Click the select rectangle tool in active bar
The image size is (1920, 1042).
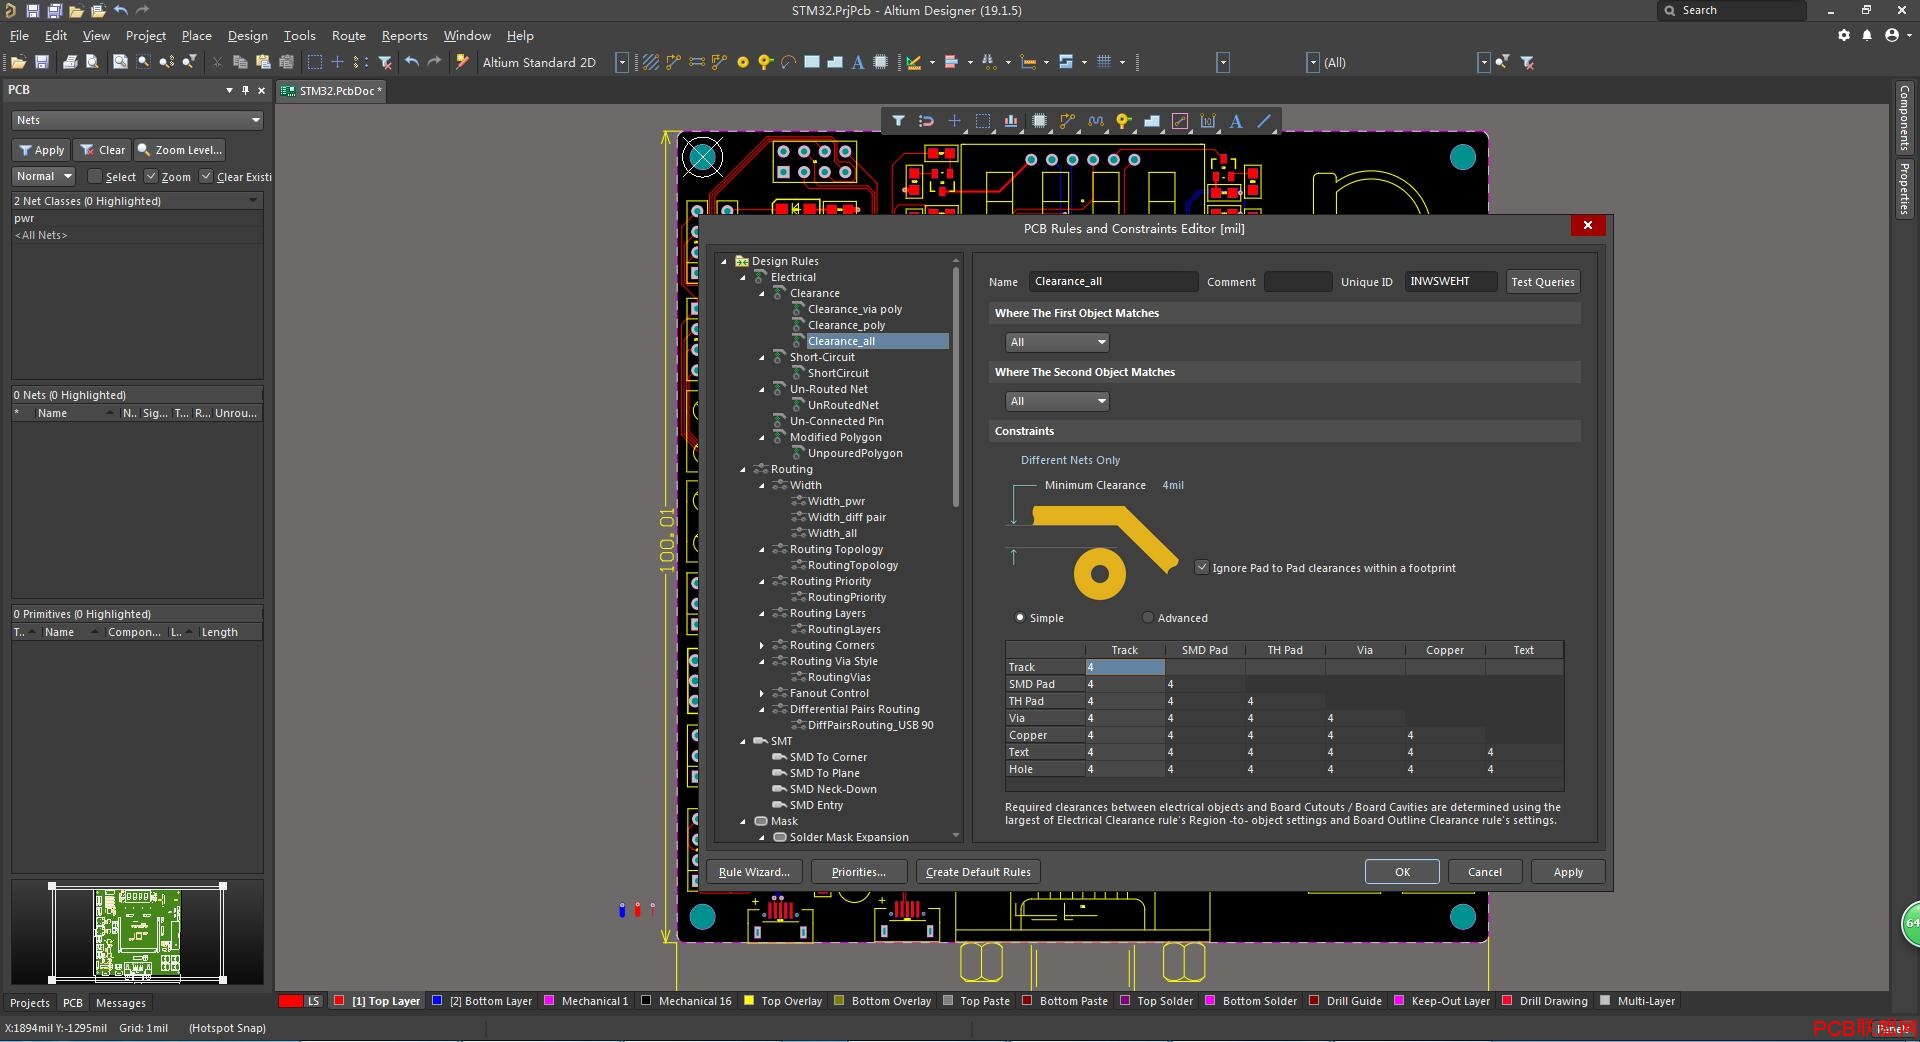tap(983, 121)
